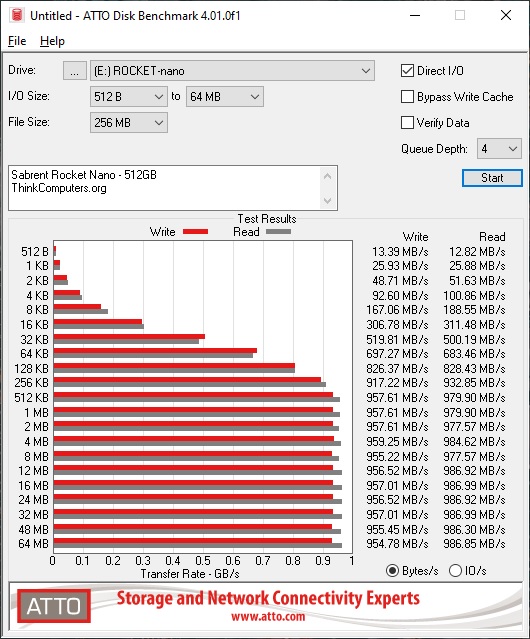Click description box scroll down arrow
Viewport: 530px width, 639px height.
pyautogui.click(x=328, y=200)
